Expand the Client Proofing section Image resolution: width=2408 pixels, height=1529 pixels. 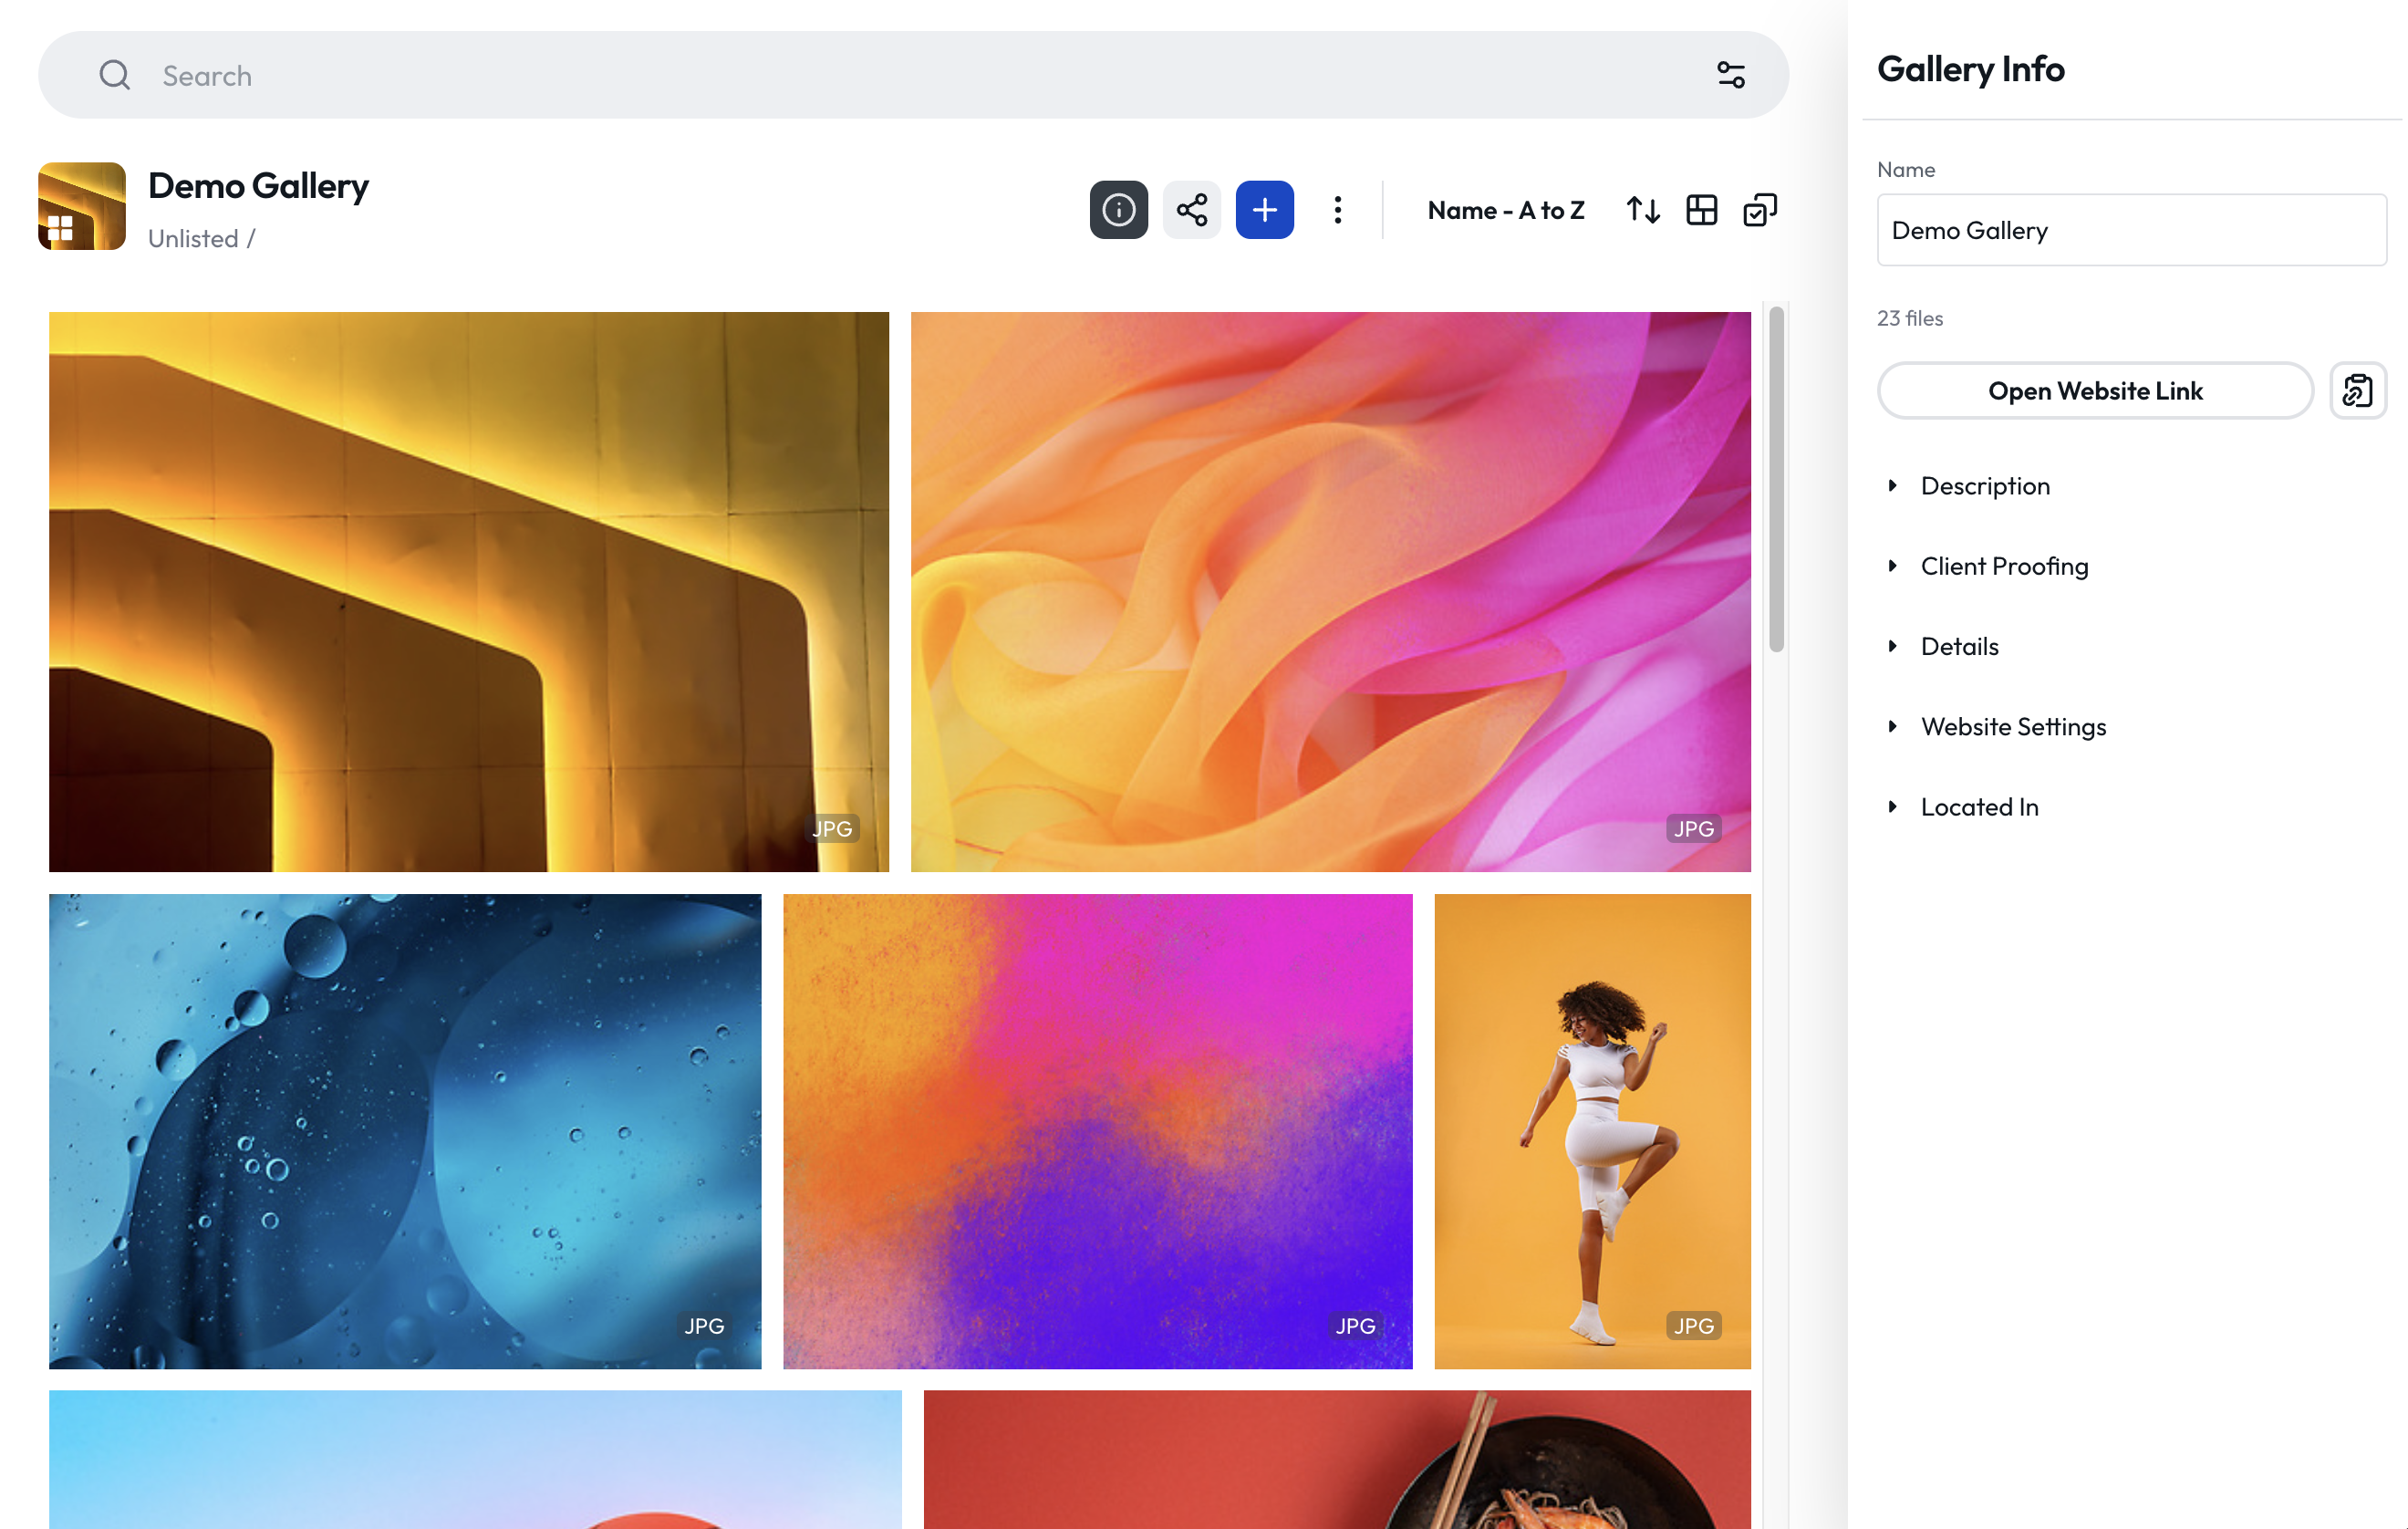(x=2003, y=566)
